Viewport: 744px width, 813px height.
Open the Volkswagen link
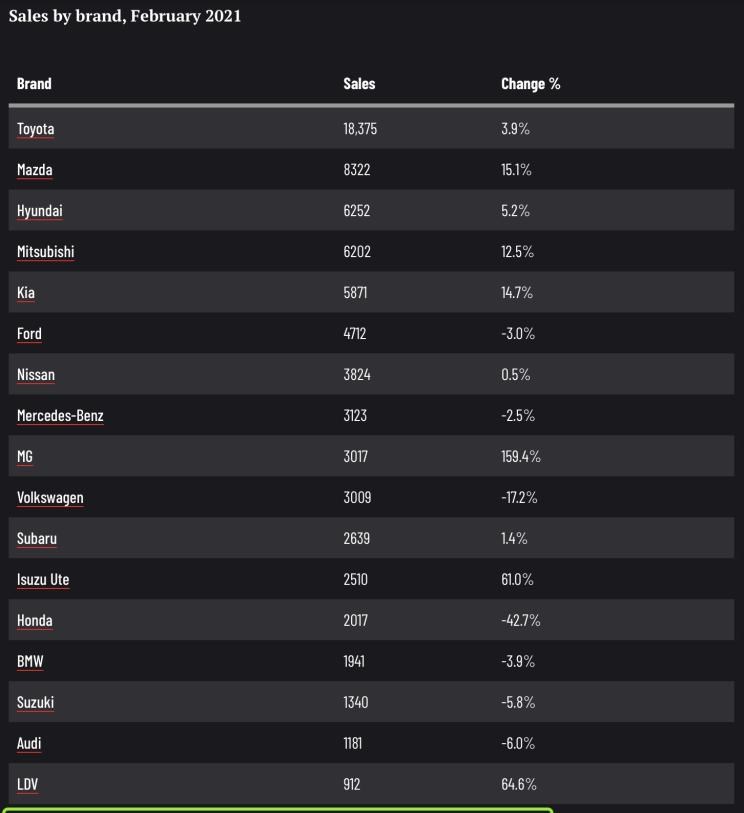(x=50, y=497)
